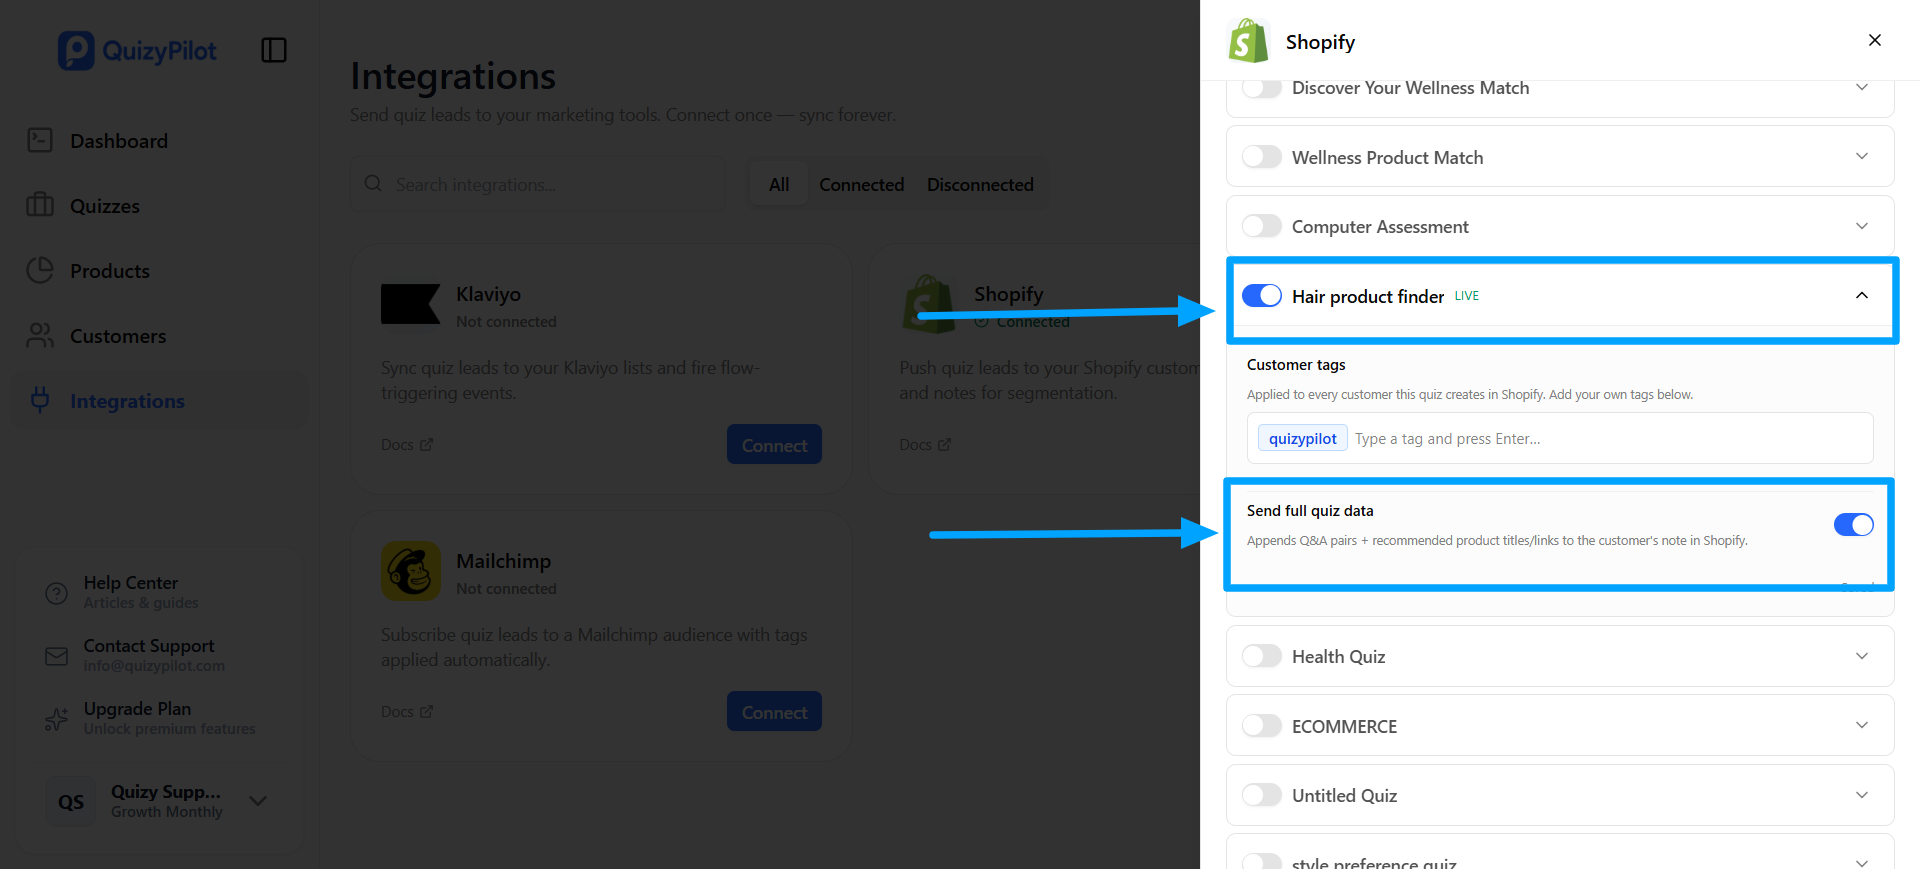
Task: Filter by Connected integrations
Action: point(862,184)
